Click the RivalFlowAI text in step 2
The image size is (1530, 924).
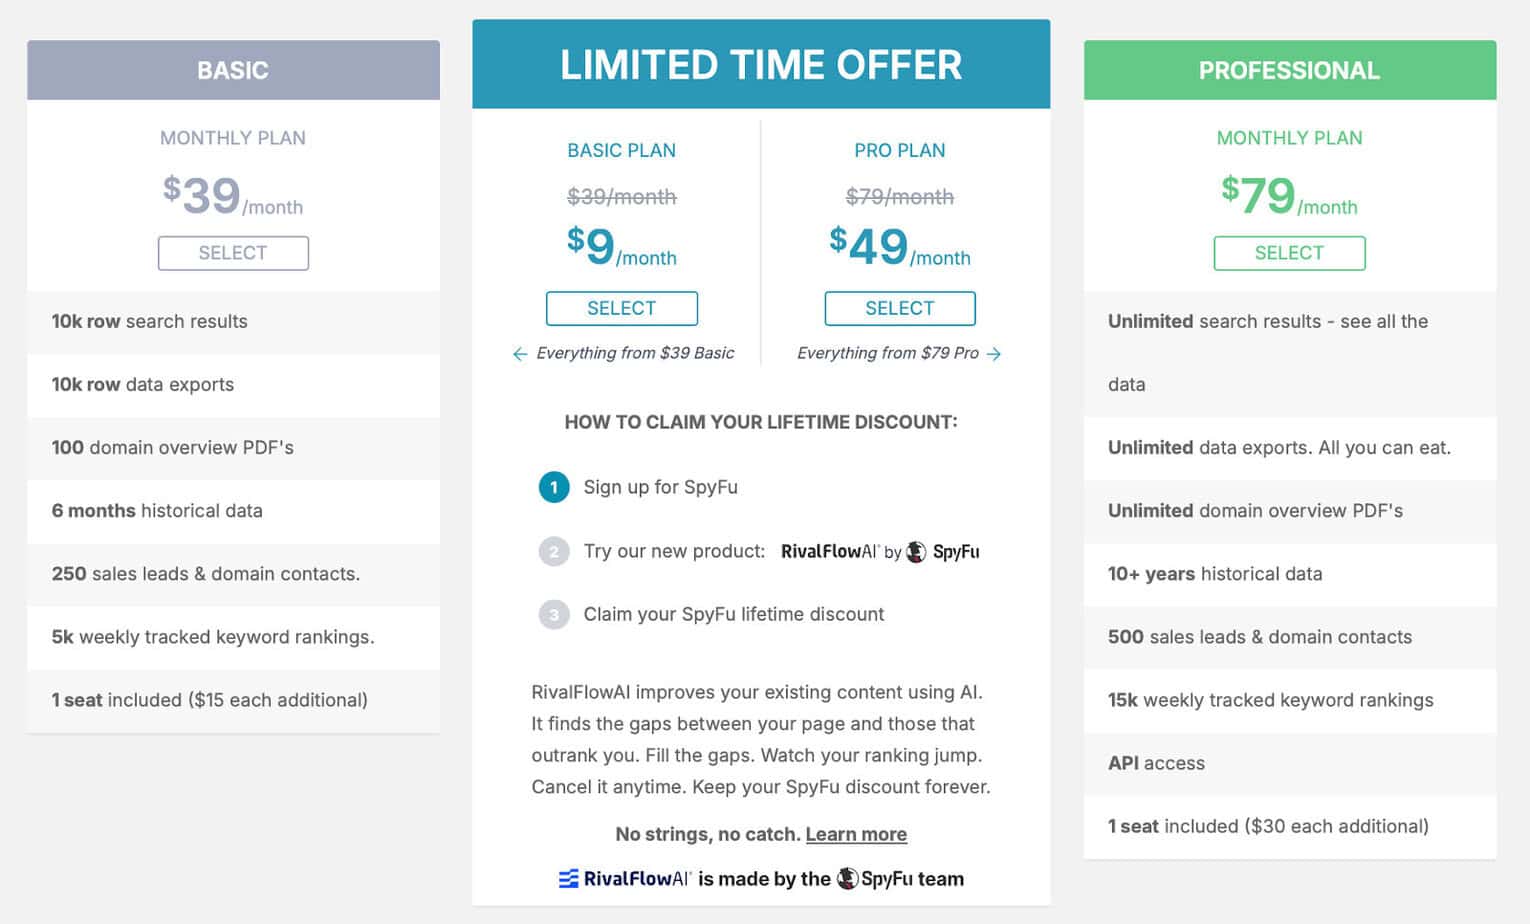[829, 551]
